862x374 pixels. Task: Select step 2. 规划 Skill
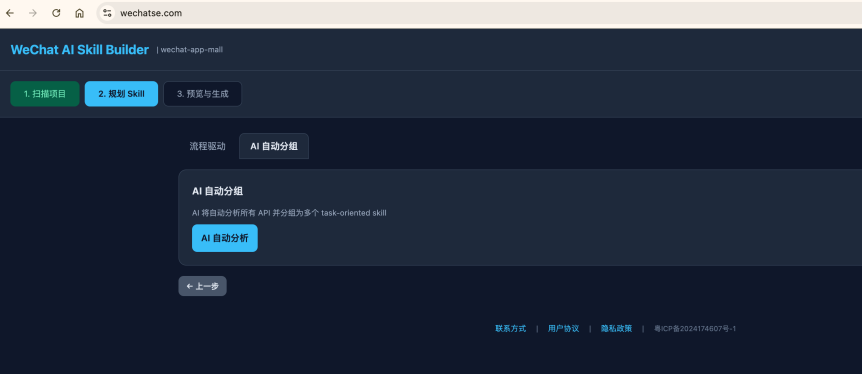pyautogui.click(x=121, y=94)
